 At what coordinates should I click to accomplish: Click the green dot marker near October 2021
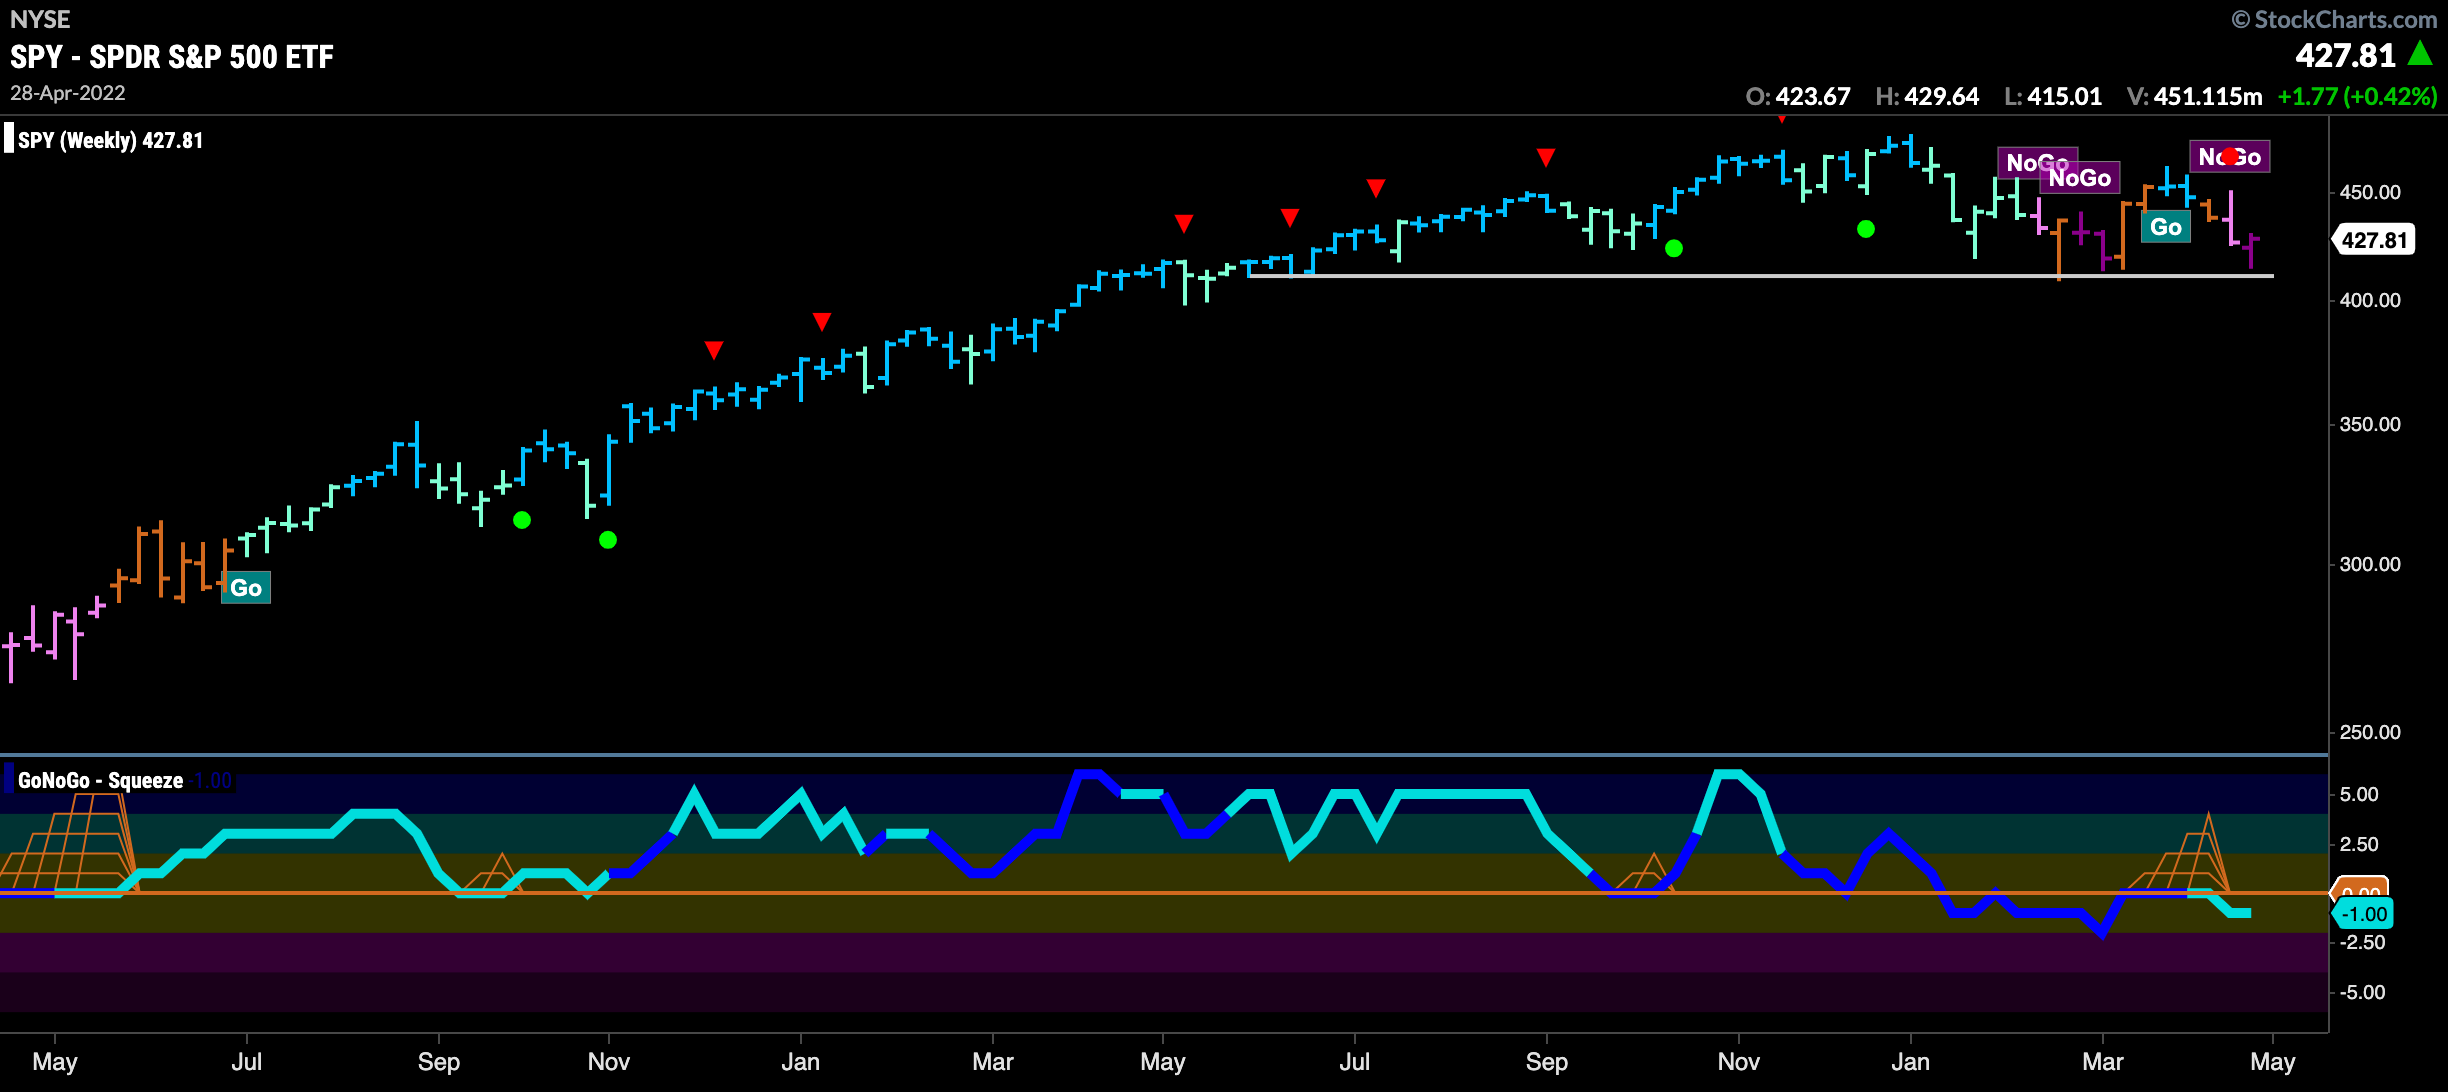tap(1674, 248)
